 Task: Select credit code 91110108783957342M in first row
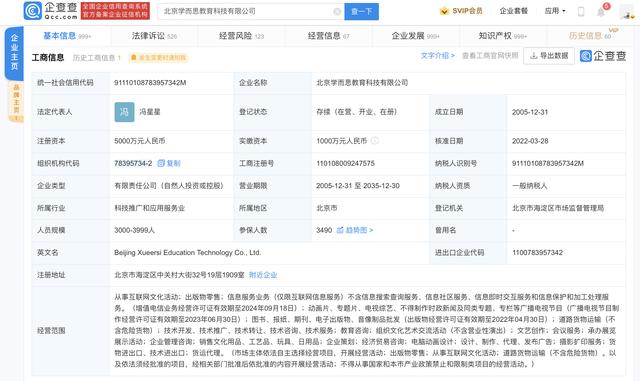point(150,82)
